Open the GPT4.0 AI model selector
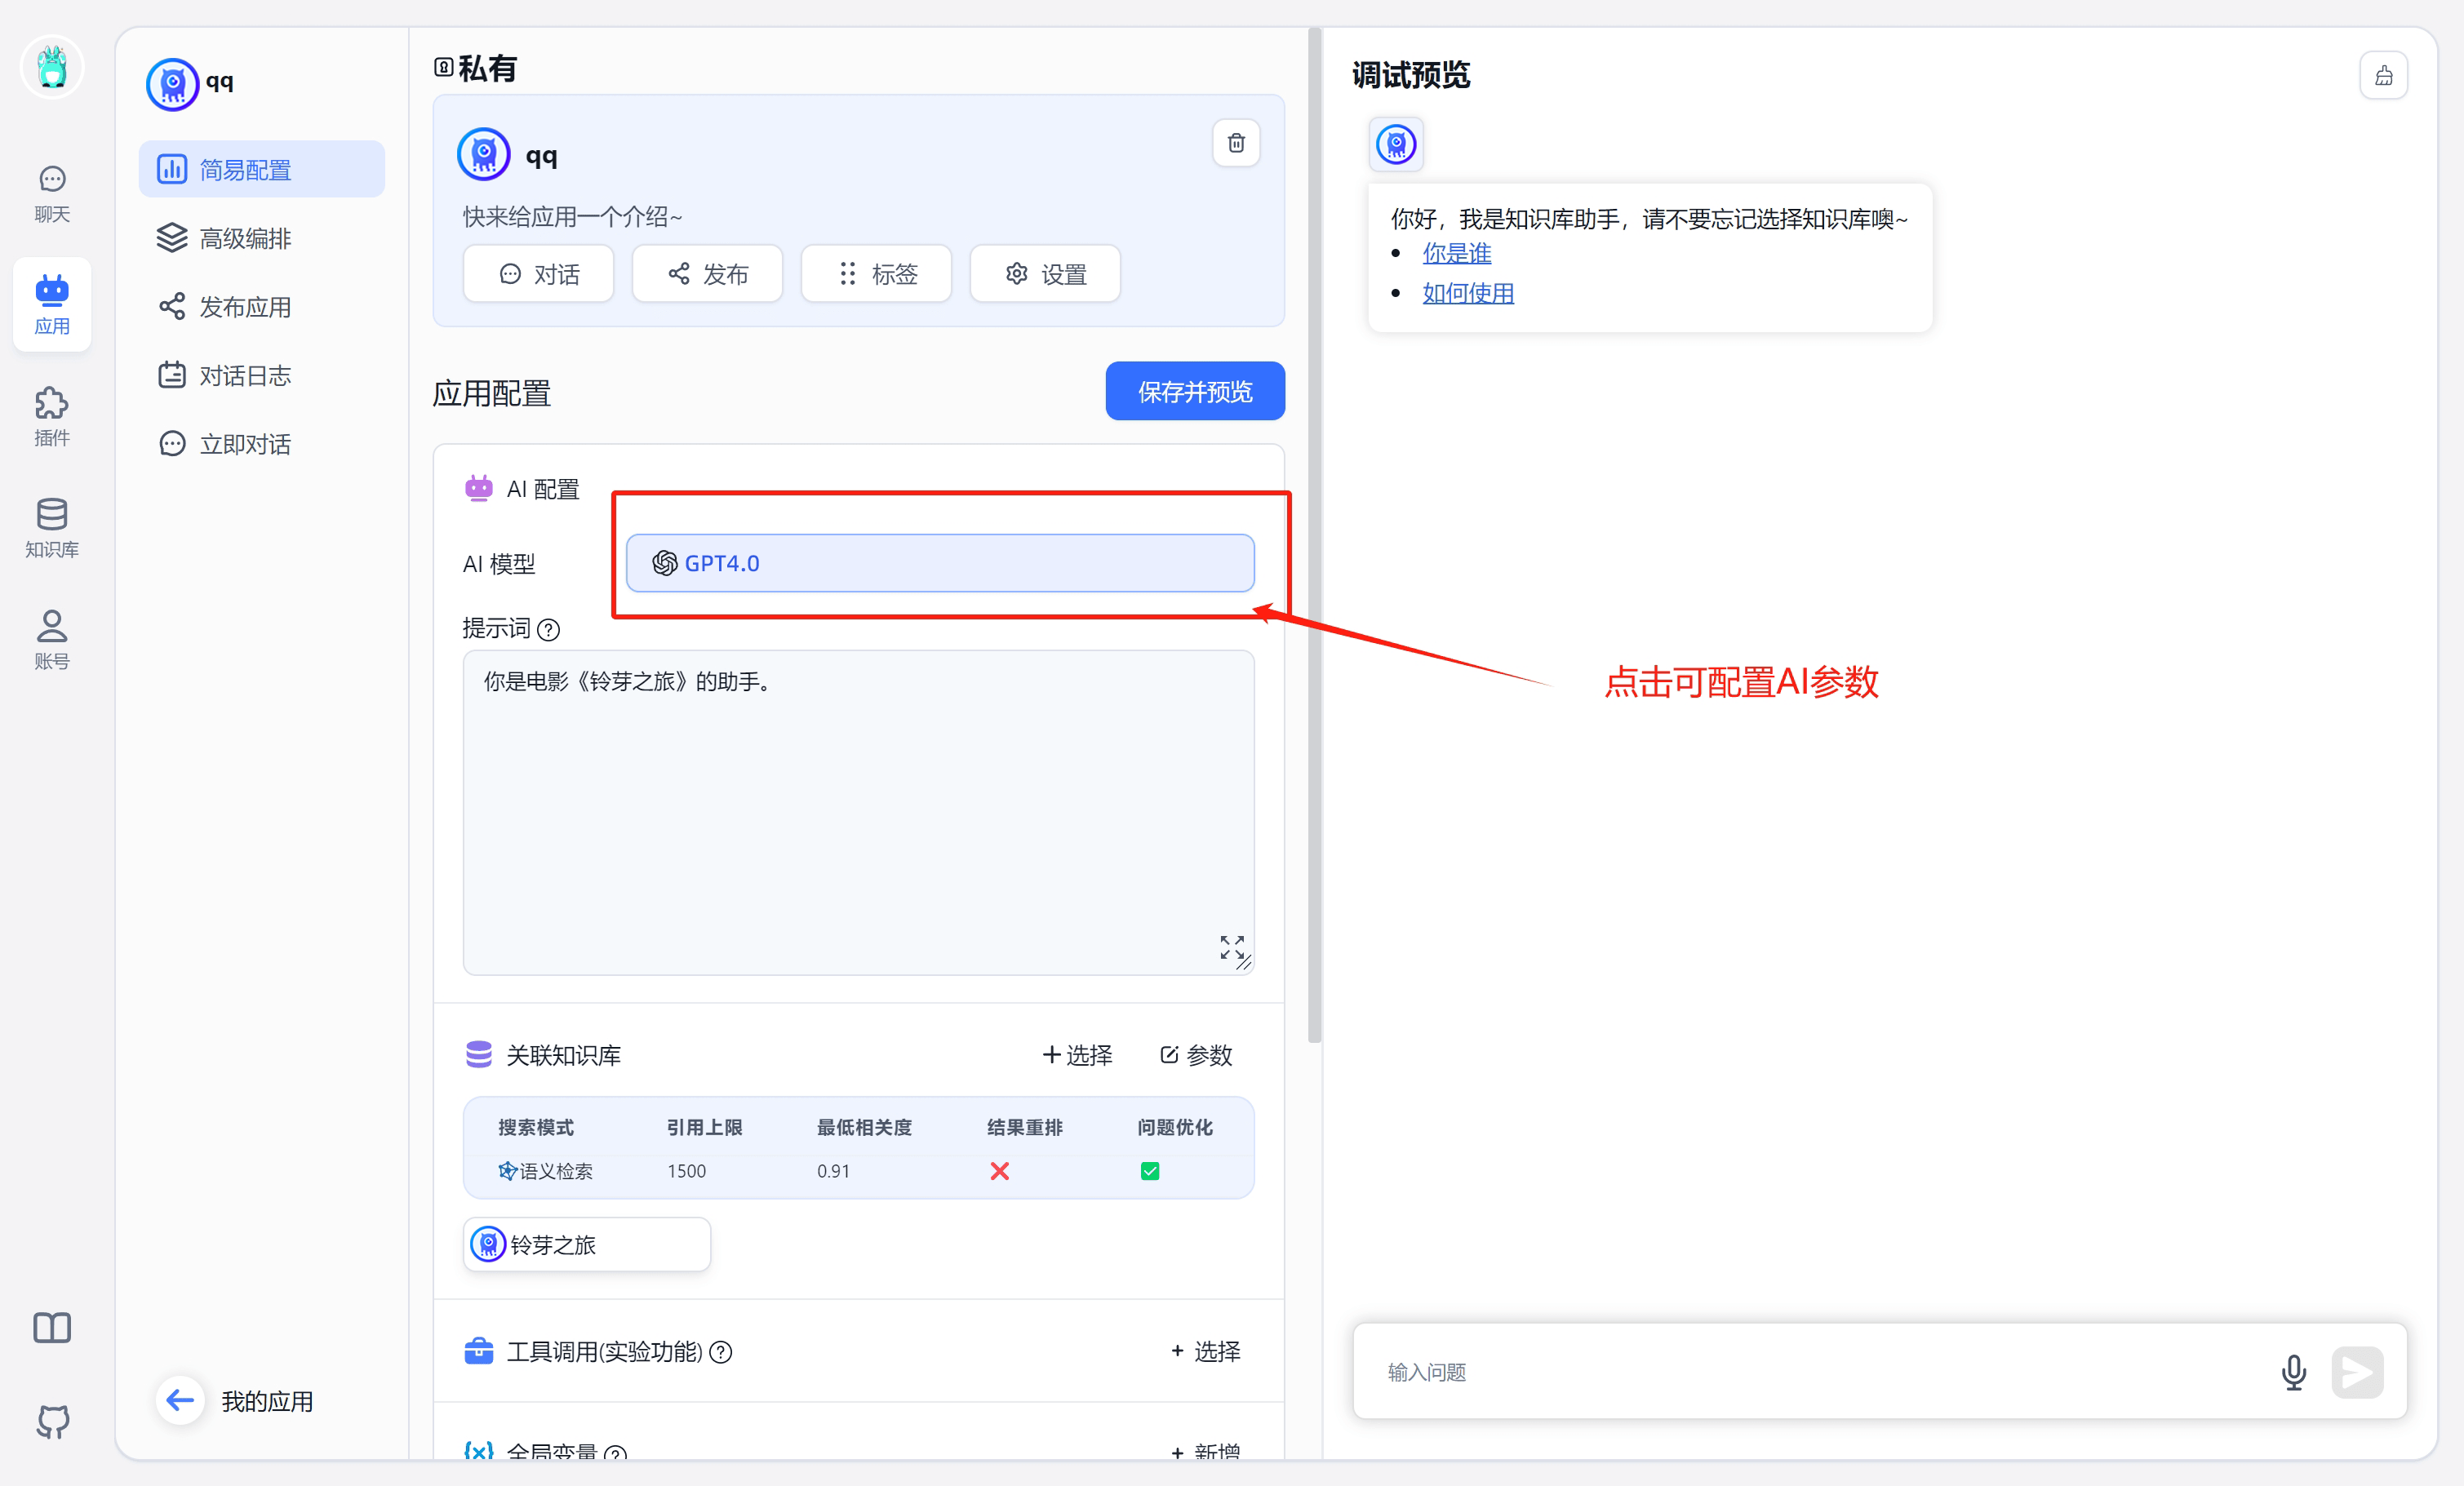The image size is (2464, 1486). pyautogui.click(x=940, y=563)
